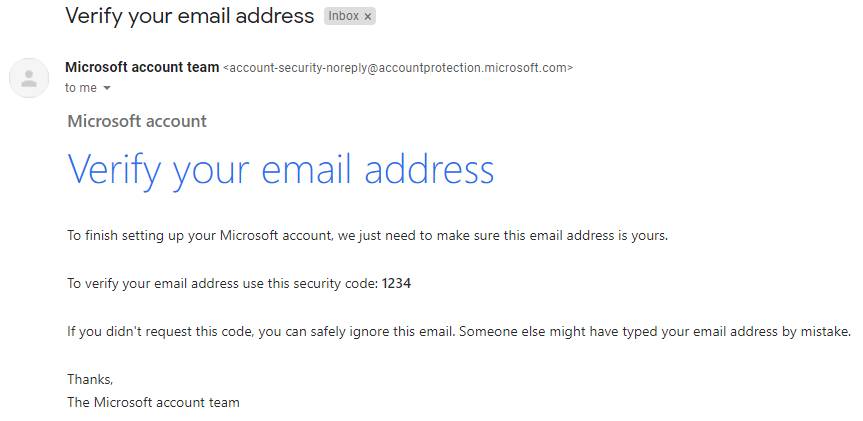Select the account-security-noreply sender email address
Image resolution: width=863 pixels, height=421 pixels.
pyautogui.click(x=398, y=68)
